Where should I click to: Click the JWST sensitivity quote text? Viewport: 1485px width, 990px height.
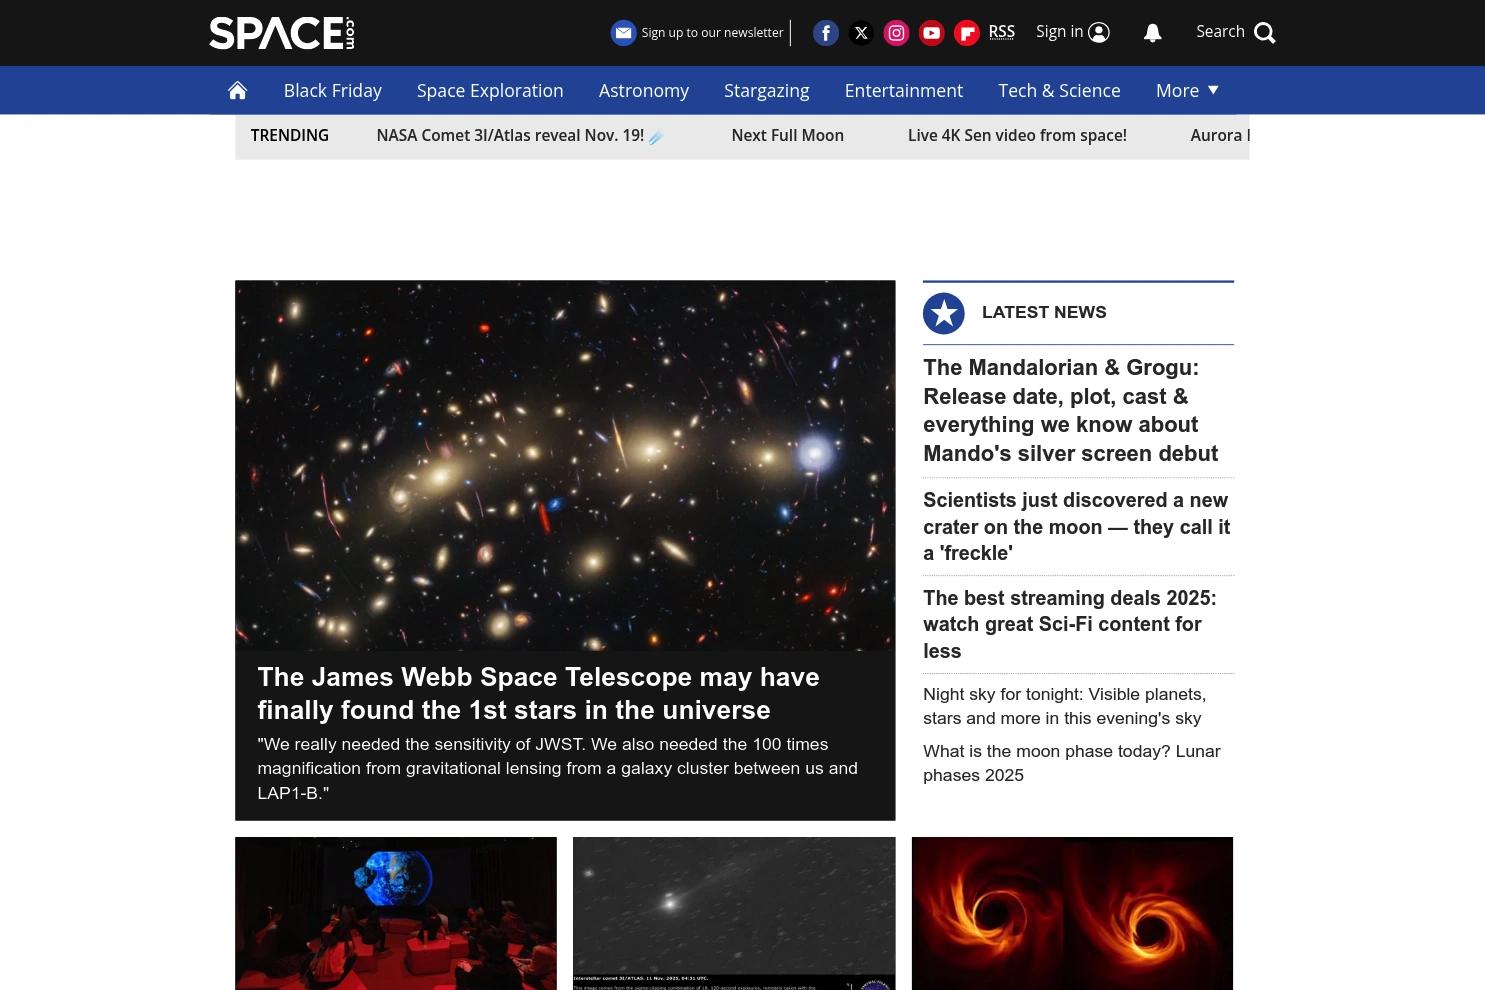557,768
